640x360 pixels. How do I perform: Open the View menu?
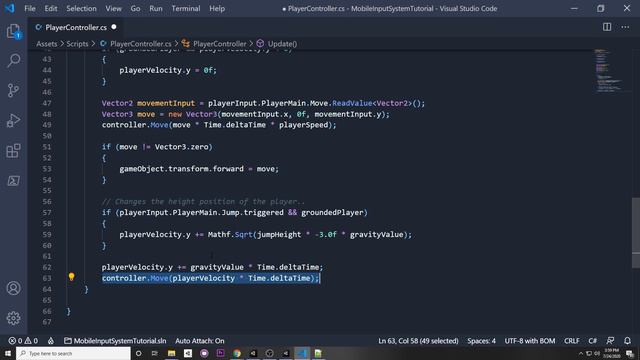113,9
